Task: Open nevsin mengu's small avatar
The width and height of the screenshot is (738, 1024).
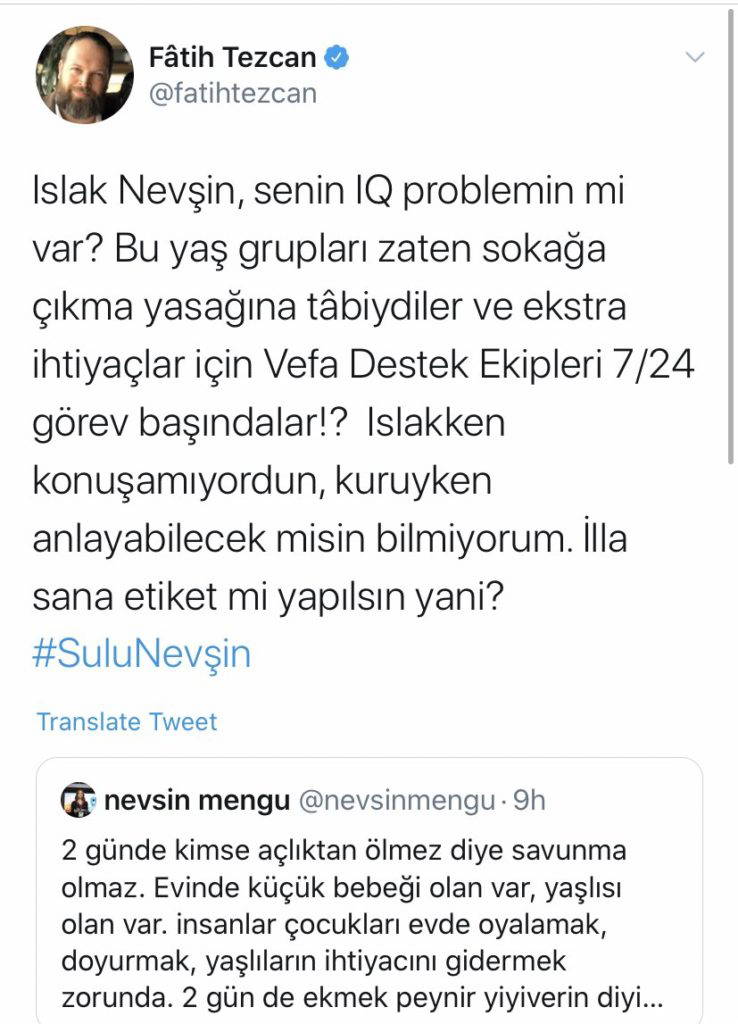Action: pyautogui.click(x=79, y=800)
